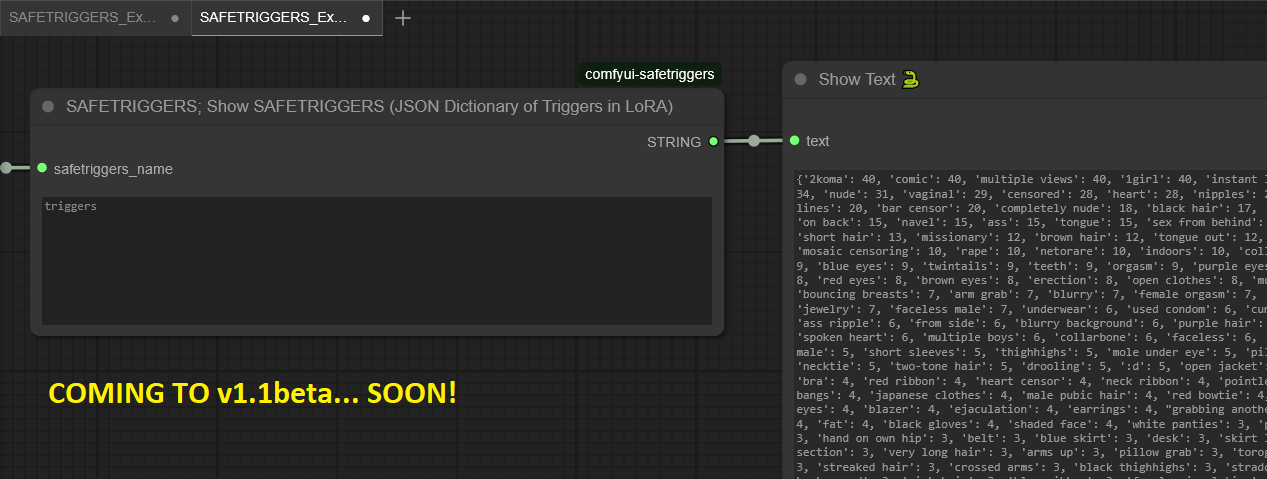Switch to the first SAFETRIGGERS_Ex workflow tab

click(95, 18)
